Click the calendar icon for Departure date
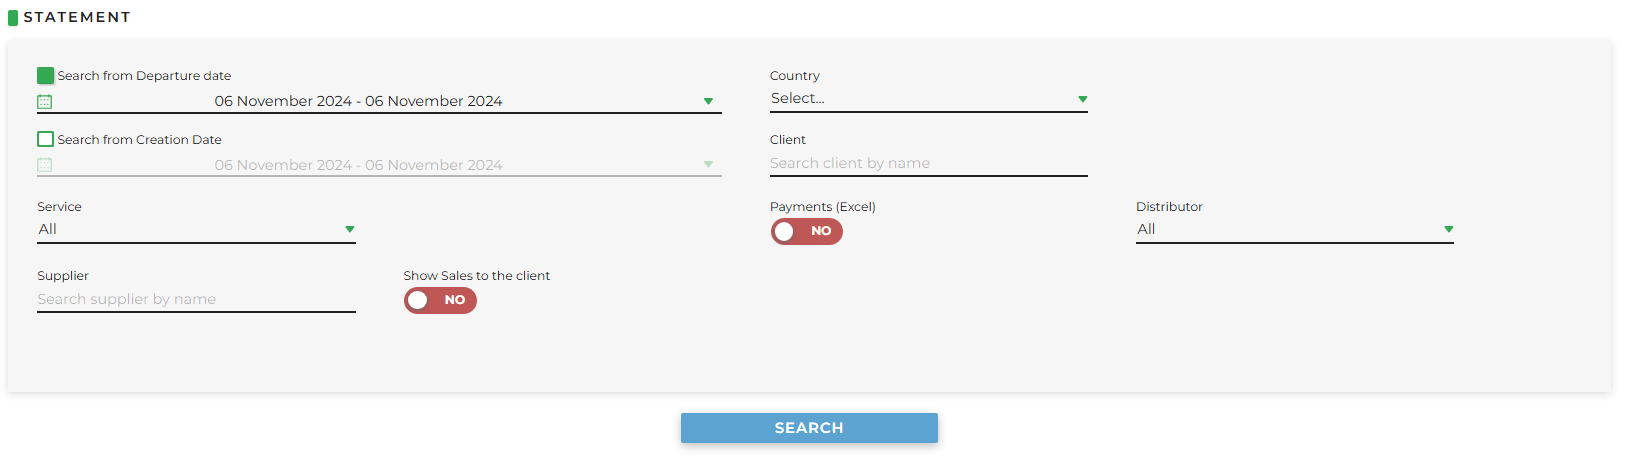 tap(44, 102)
